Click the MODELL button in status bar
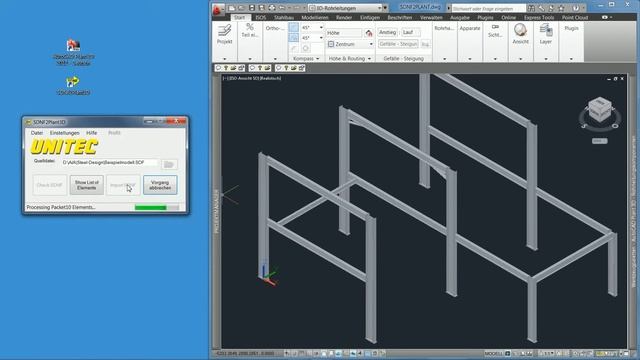Screen dimensions: 640x360 pyautogui.click(x=494, y=353)
